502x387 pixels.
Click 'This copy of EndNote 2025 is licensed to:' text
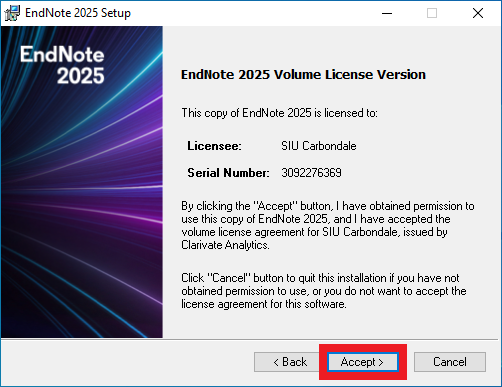279,113
